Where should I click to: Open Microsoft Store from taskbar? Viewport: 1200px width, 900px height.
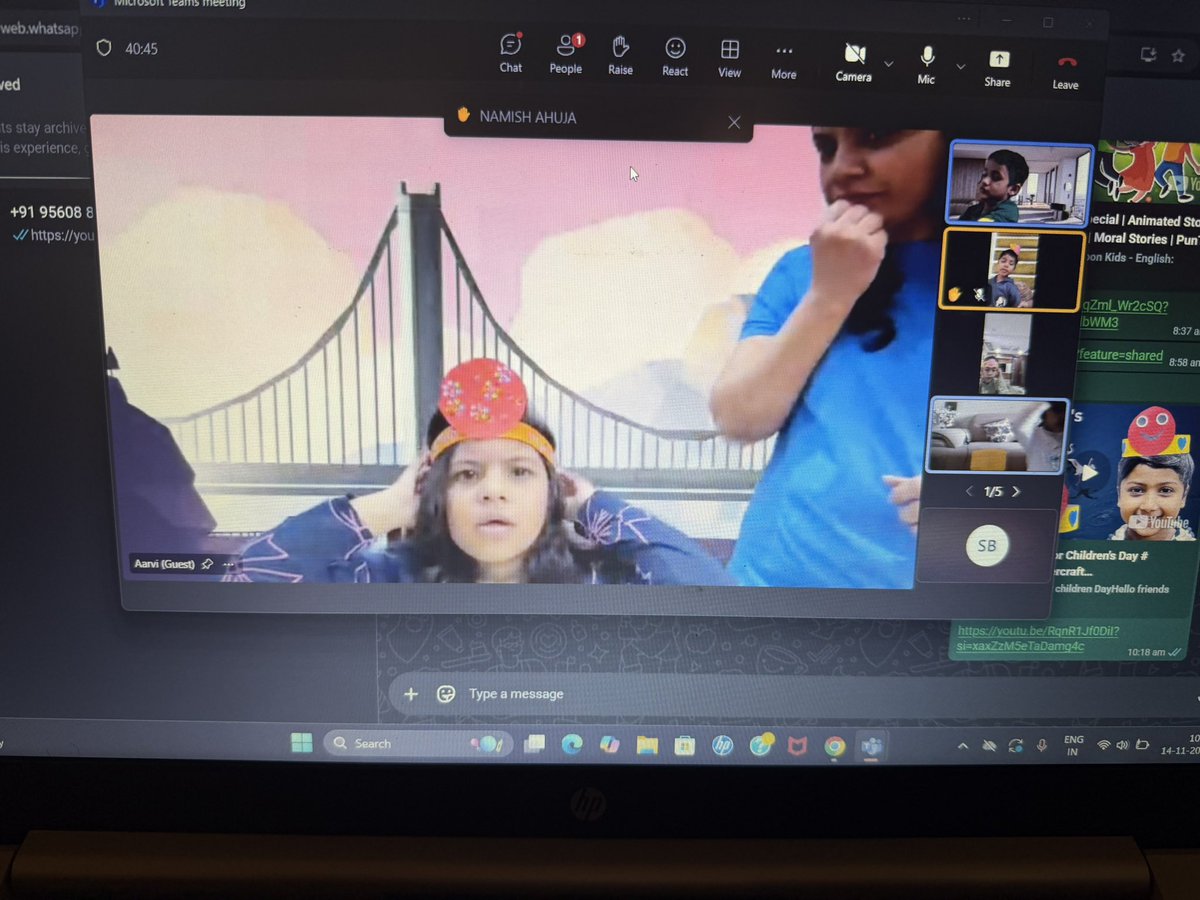[x=684, y=745]
